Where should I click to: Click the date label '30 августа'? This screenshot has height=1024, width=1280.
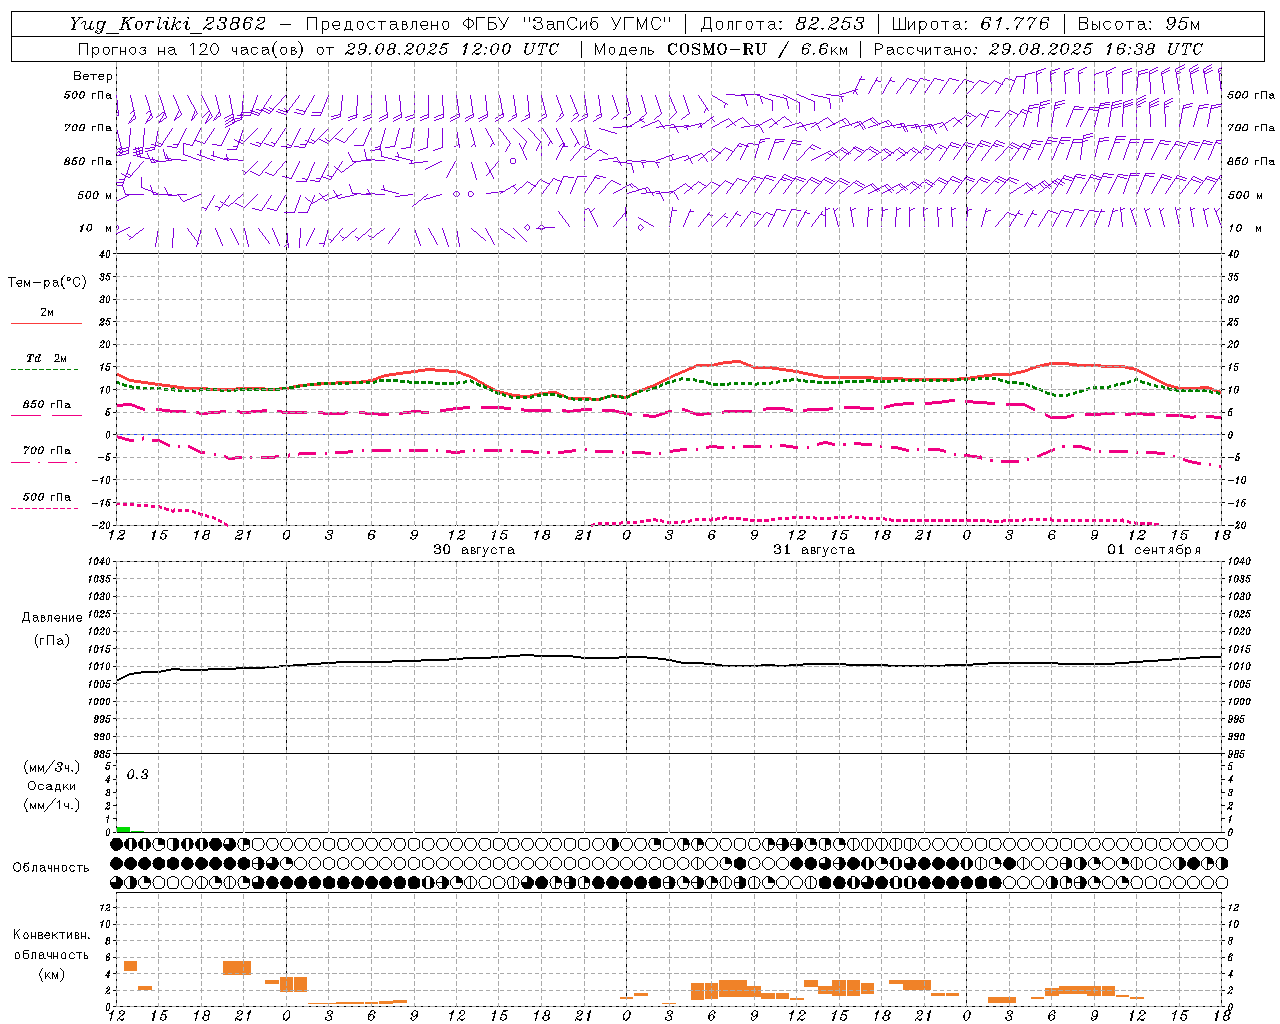[474, 550]
